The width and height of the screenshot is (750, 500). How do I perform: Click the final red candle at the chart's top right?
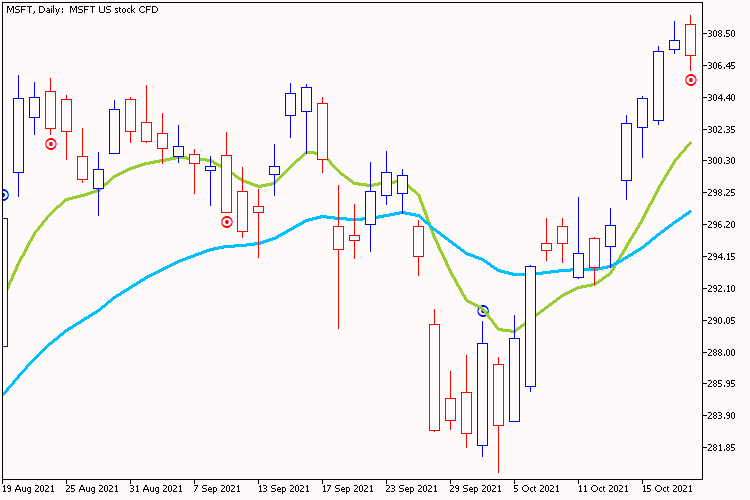point(690,40)
